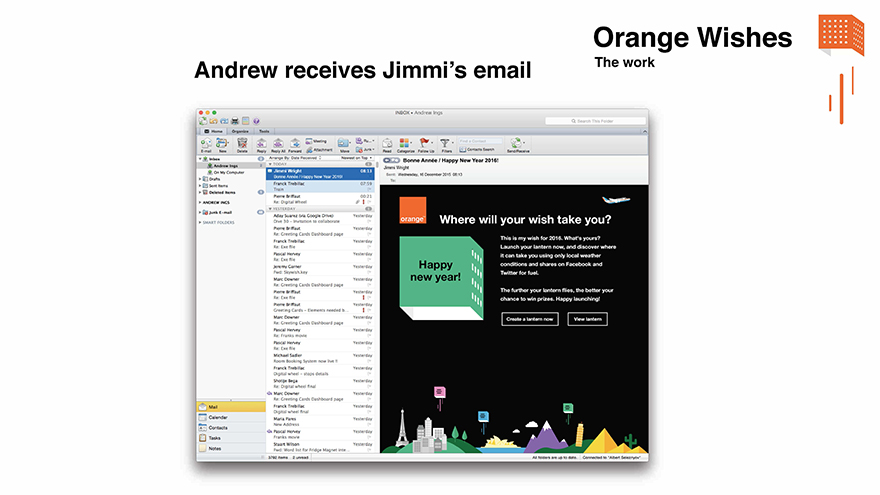
Task: Open the Arrange By Date Received dropdown
Action: click(x=295, y=158)
